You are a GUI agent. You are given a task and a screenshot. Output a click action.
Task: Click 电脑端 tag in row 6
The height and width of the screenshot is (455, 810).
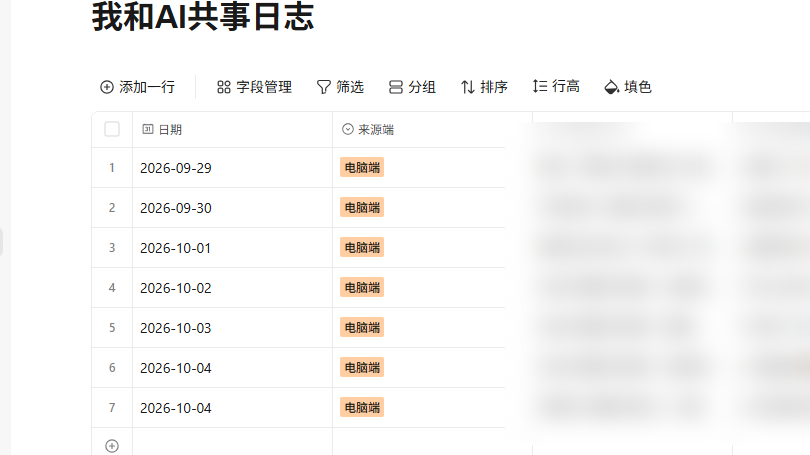362,367
